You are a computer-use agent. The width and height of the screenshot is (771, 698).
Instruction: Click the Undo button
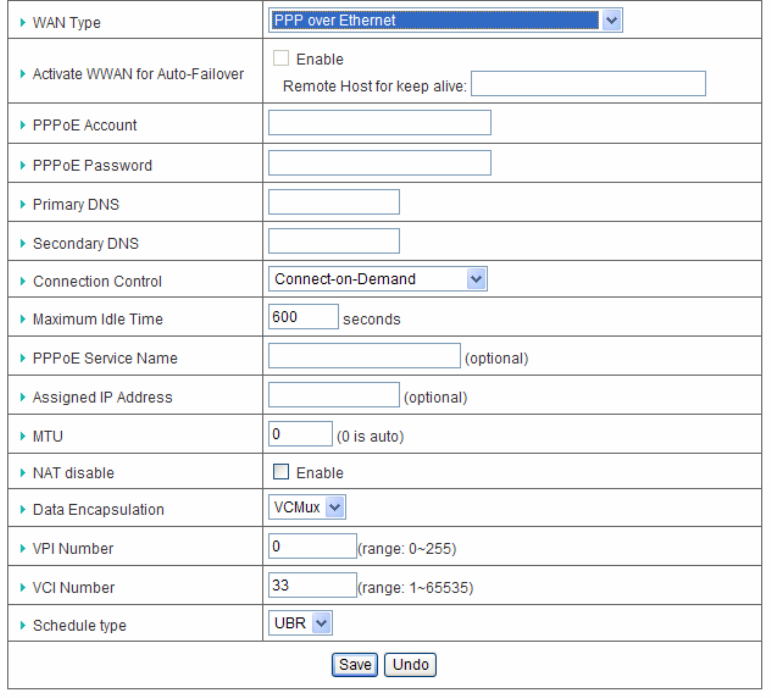(412, 665)
